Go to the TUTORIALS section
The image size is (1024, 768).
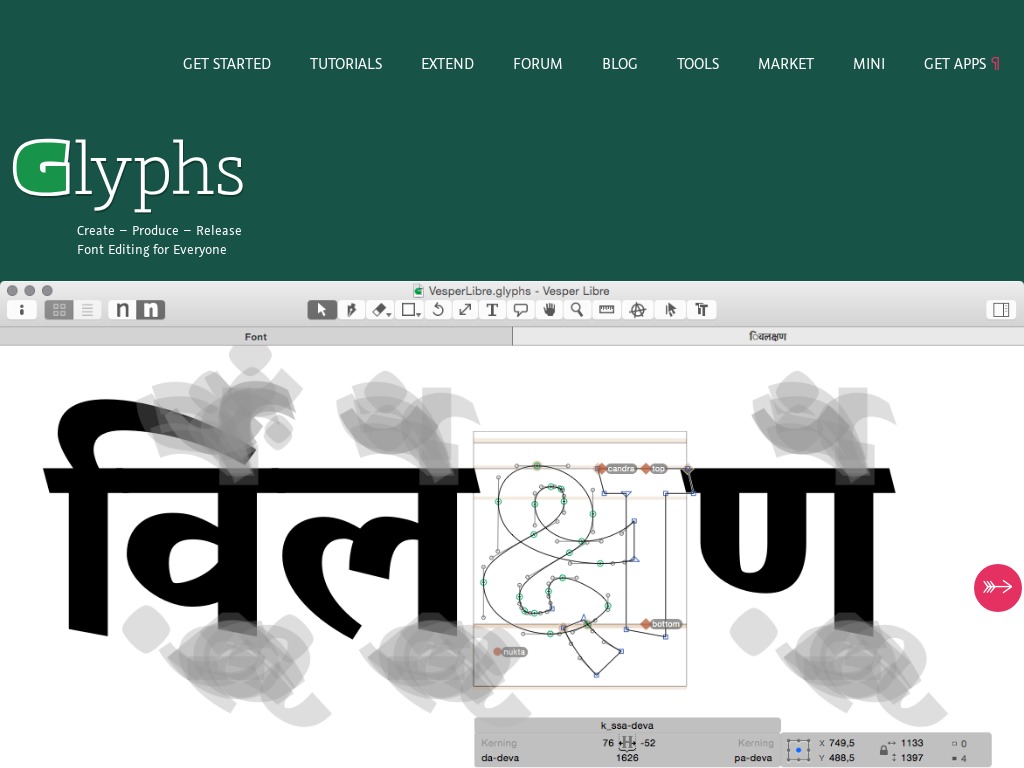[346, 64]
